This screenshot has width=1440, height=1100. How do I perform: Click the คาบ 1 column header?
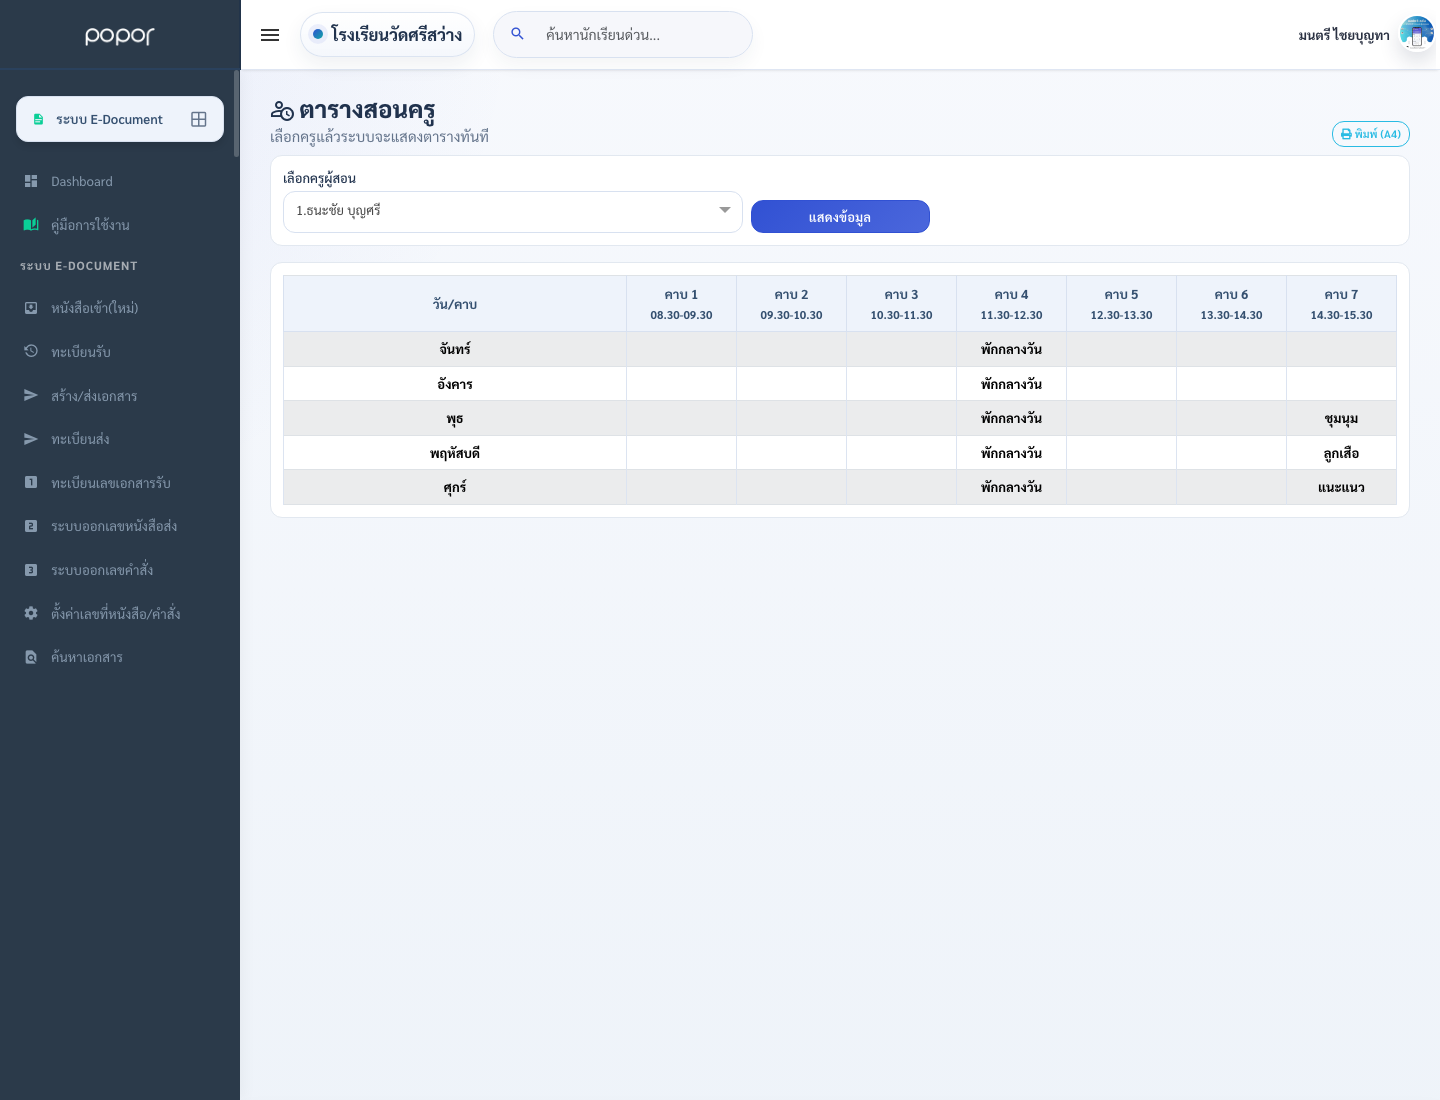682,304
